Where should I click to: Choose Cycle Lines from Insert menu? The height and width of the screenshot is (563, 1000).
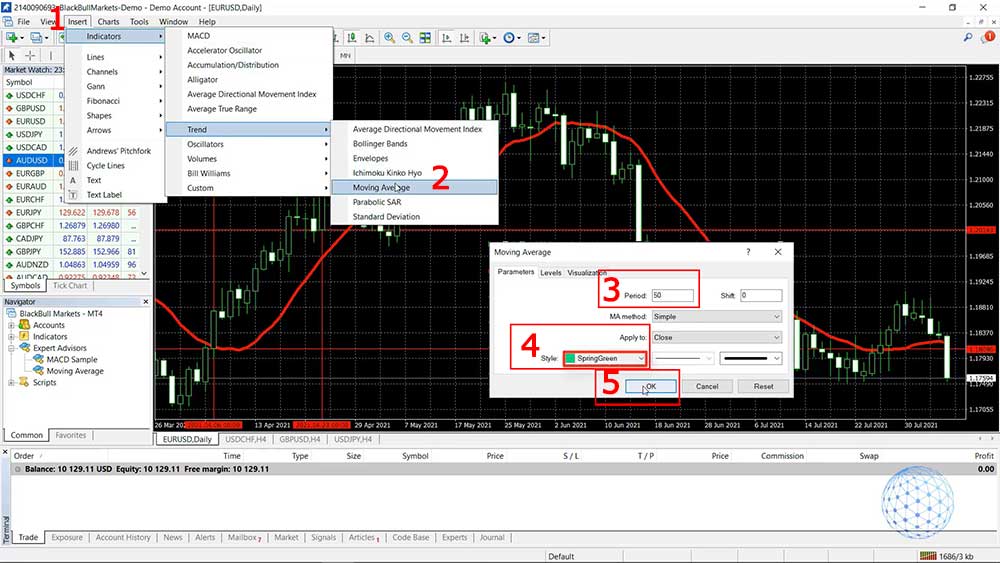[x=105, y=166]
